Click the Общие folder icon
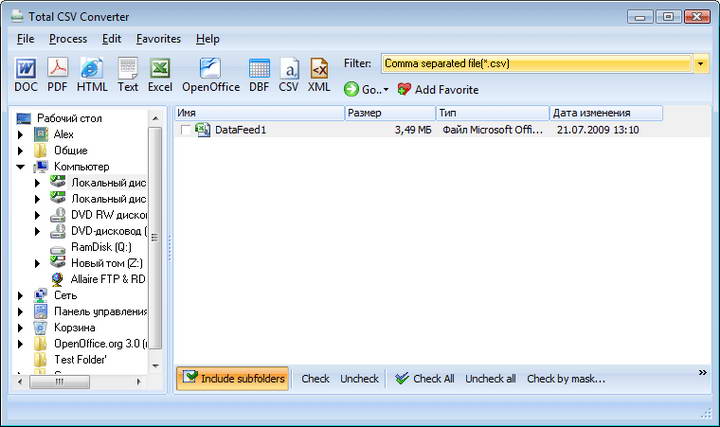Screen dimensions: 720x427 click(x=40, y=151)
